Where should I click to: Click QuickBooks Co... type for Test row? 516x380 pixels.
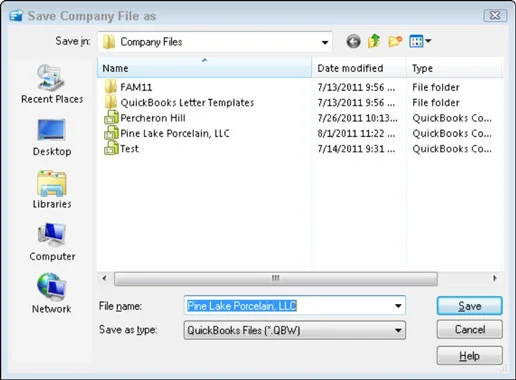452,149
